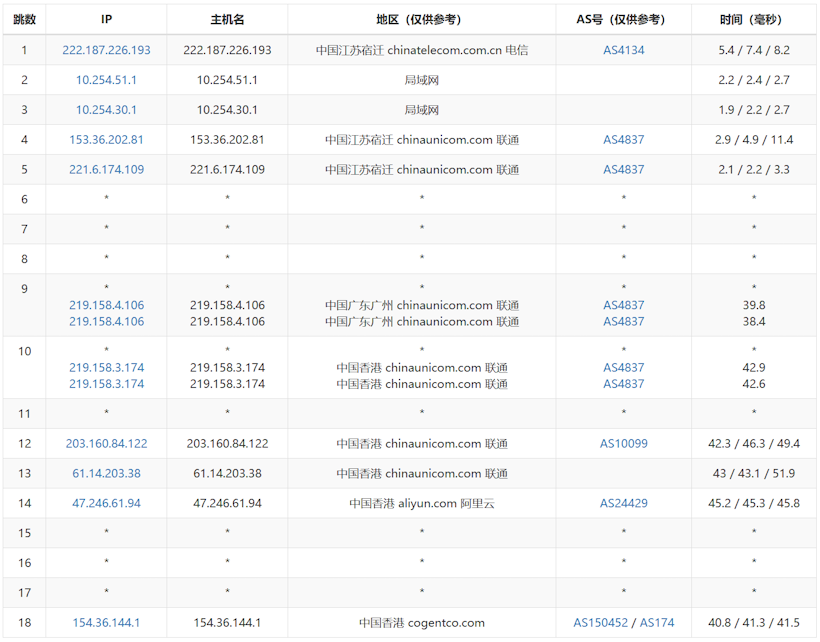Click the 主机名 column header

click(x=227, y=20)
